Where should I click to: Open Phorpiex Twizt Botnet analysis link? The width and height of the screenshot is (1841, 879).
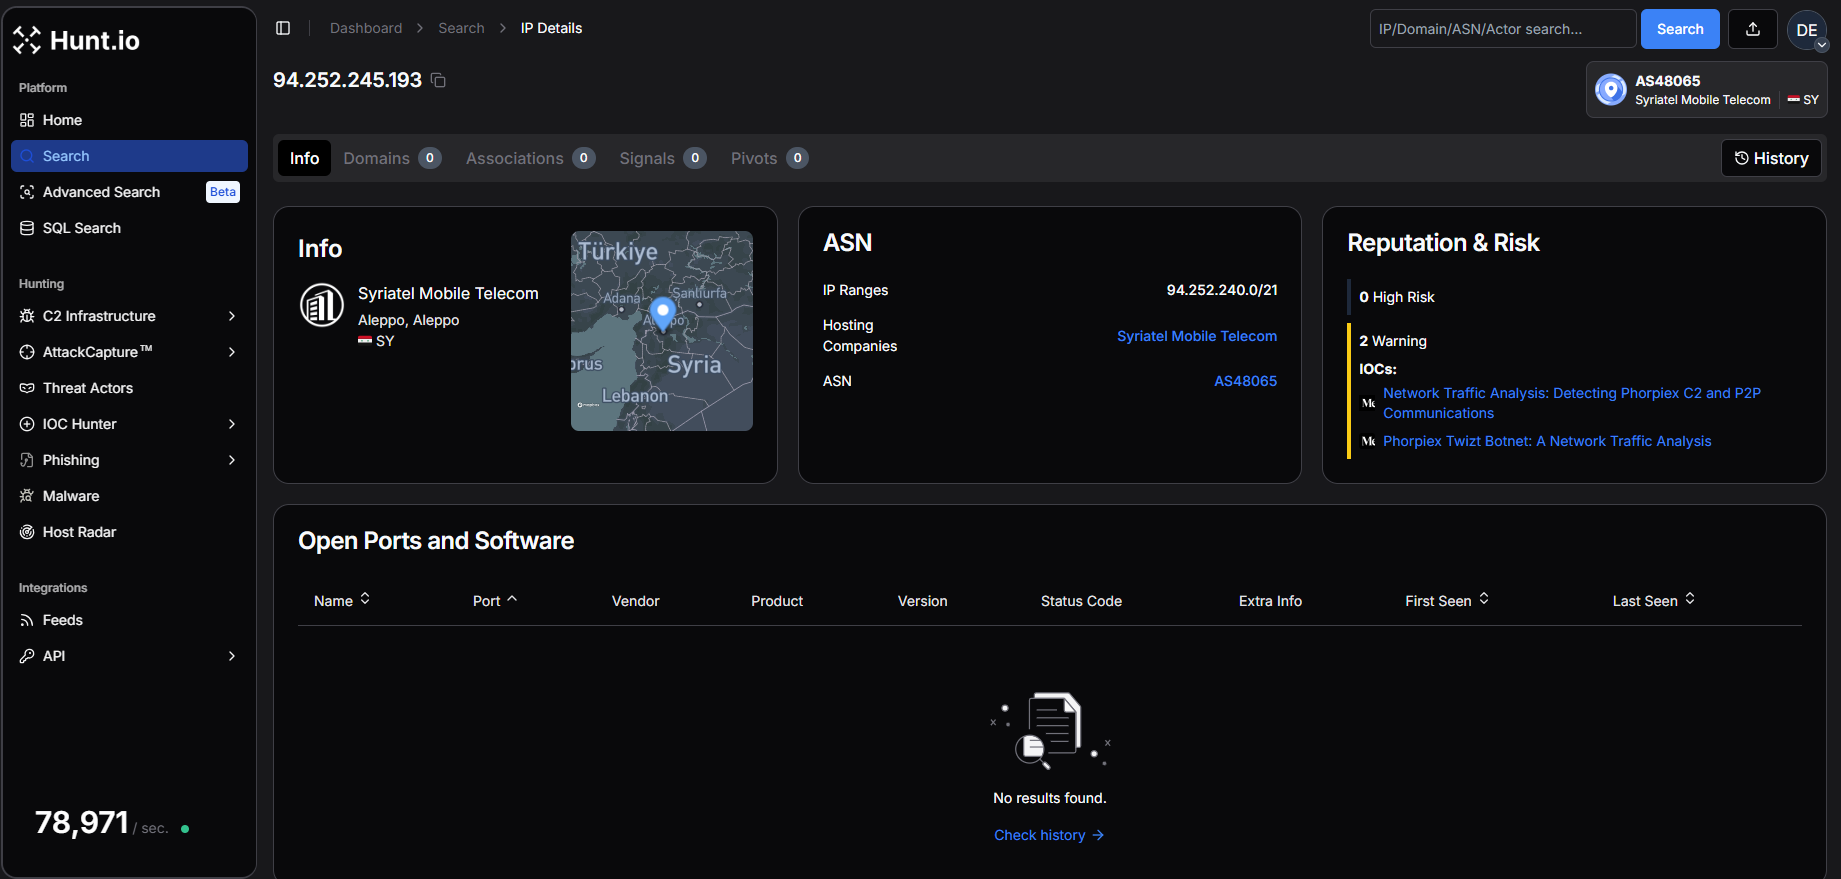click(x=1547, y=441)
